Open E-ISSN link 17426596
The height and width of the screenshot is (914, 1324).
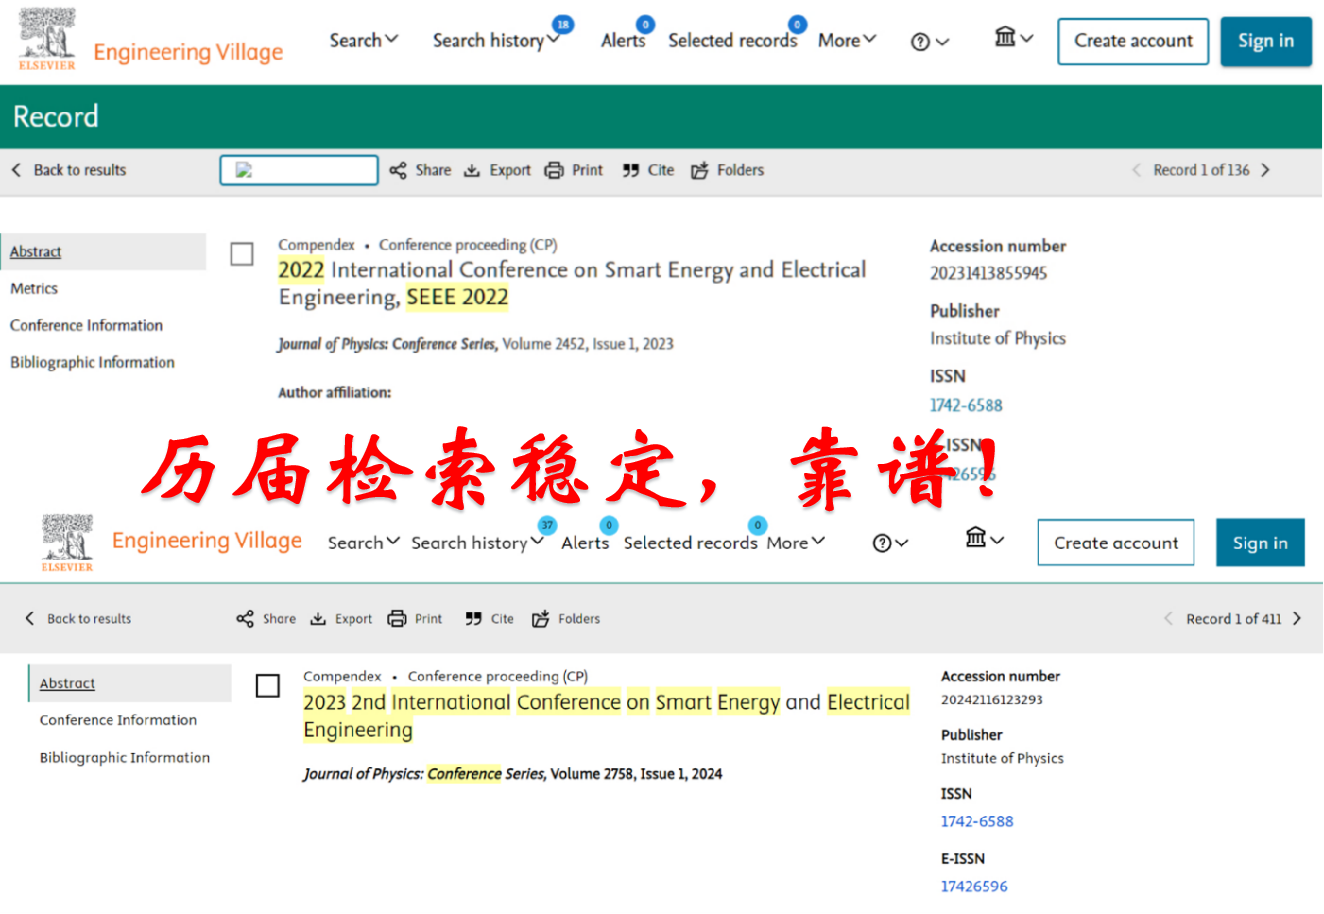(x=974, y=887)
